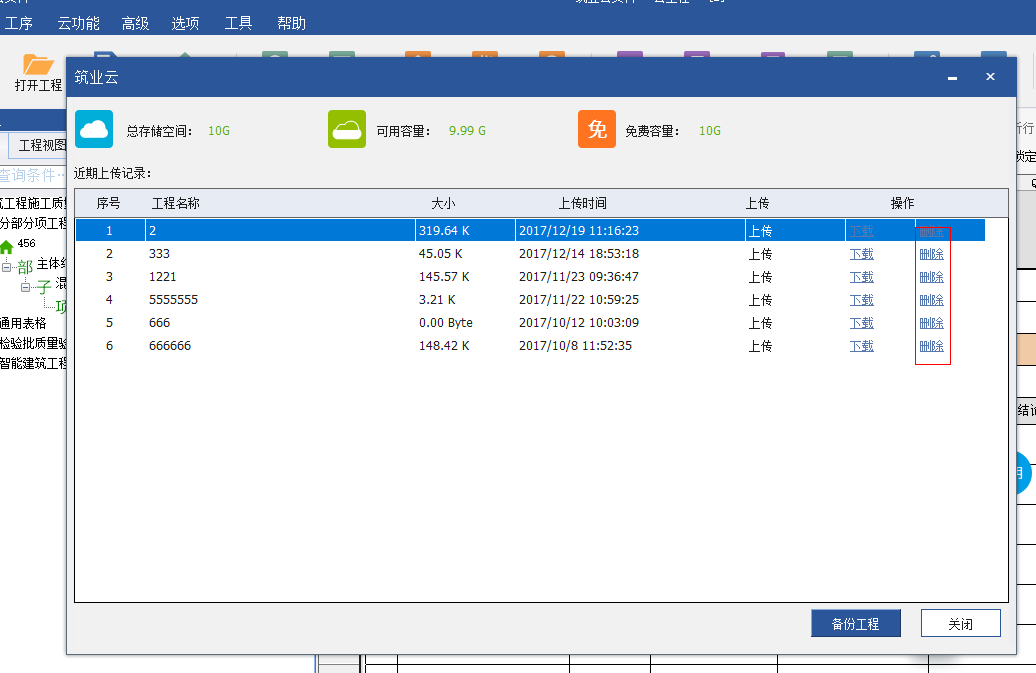The height and width of the screenshot is (673, 1036).
Task: Delete the project named 1221
Action: click(931, 277)
